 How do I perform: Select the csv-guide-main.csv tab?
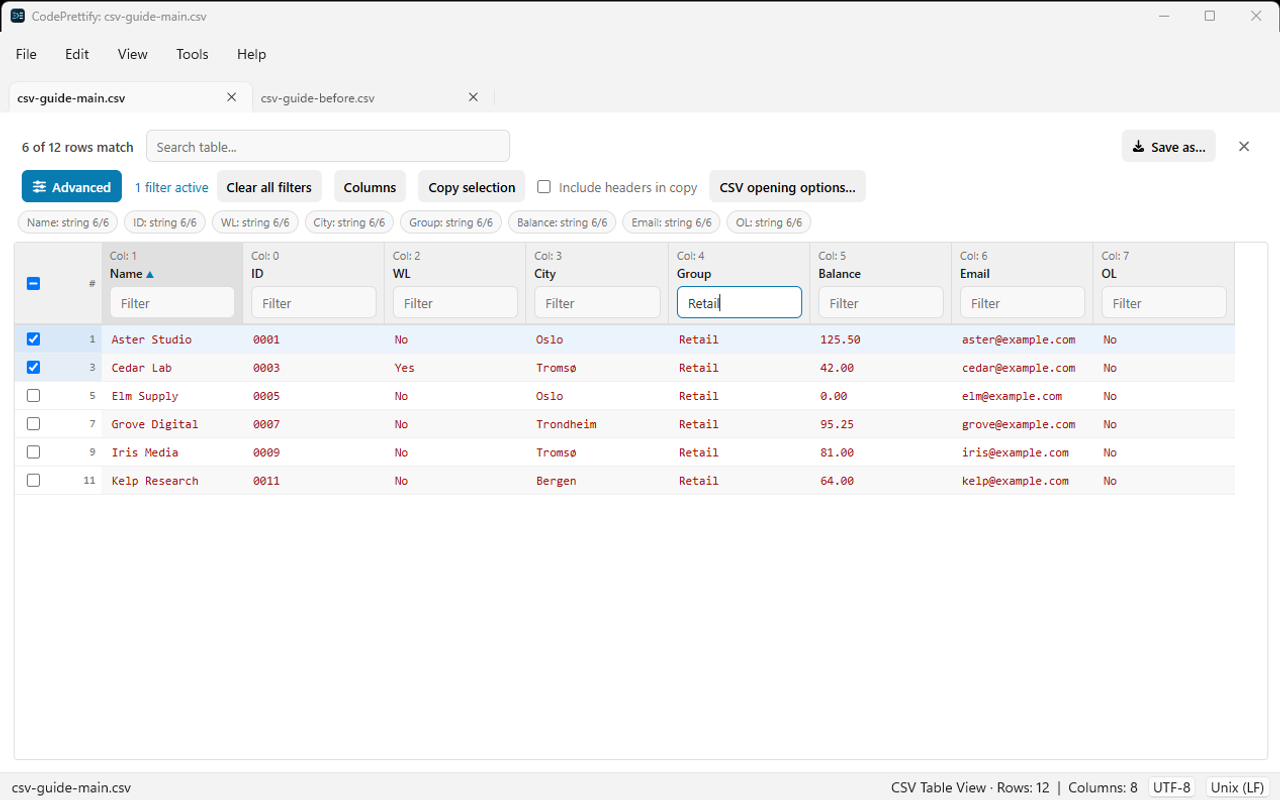coord(71,98)
